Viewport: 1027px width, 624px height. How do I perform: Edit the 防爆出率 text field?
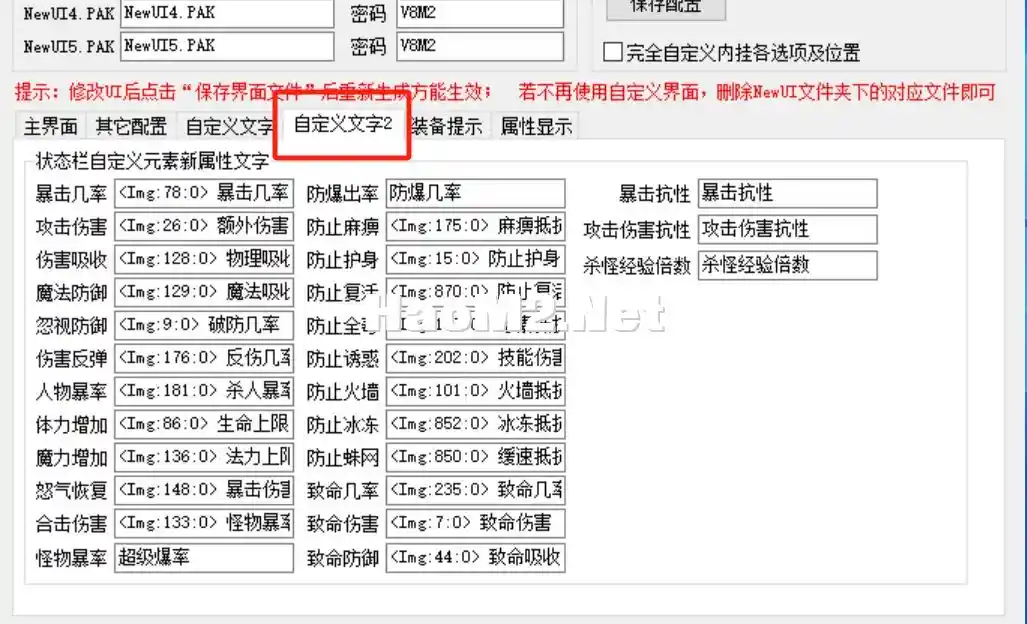pos(476,193)
